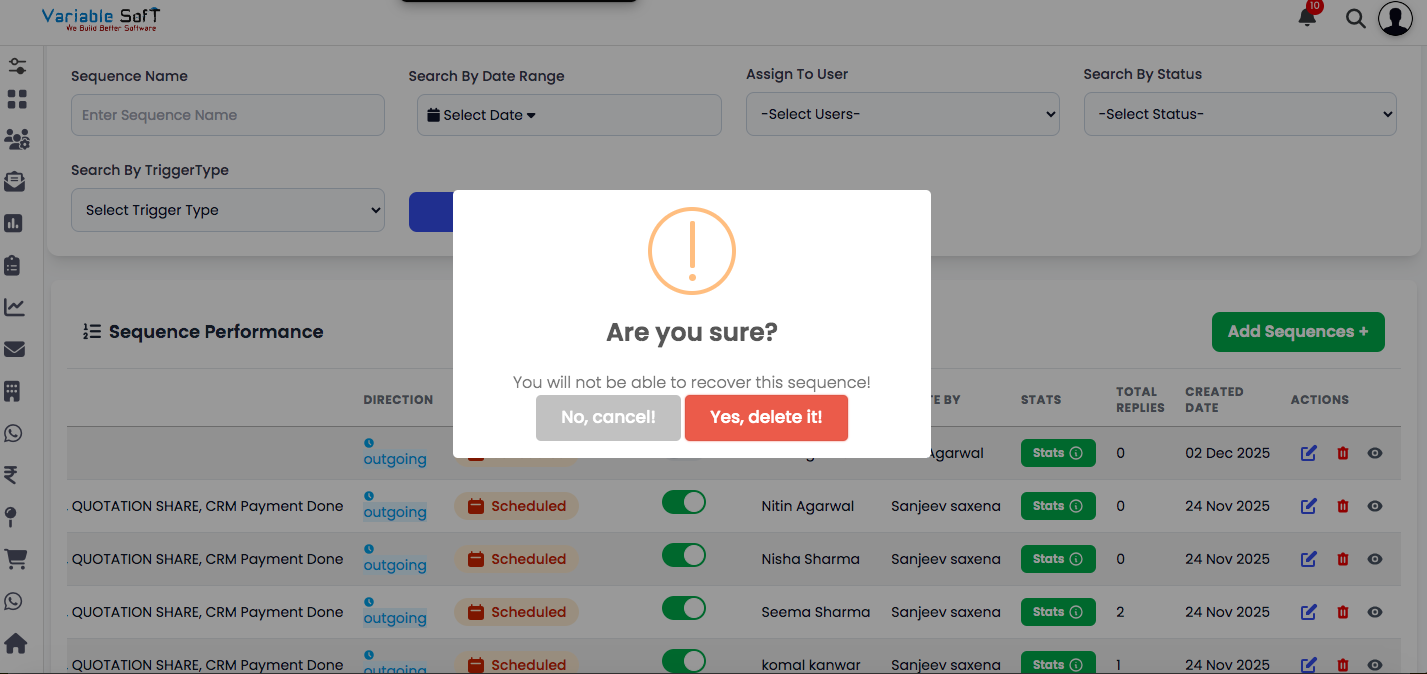Open the building icon in sidebar
Viewport: 1427px width, 674px height.
(14, 391)
